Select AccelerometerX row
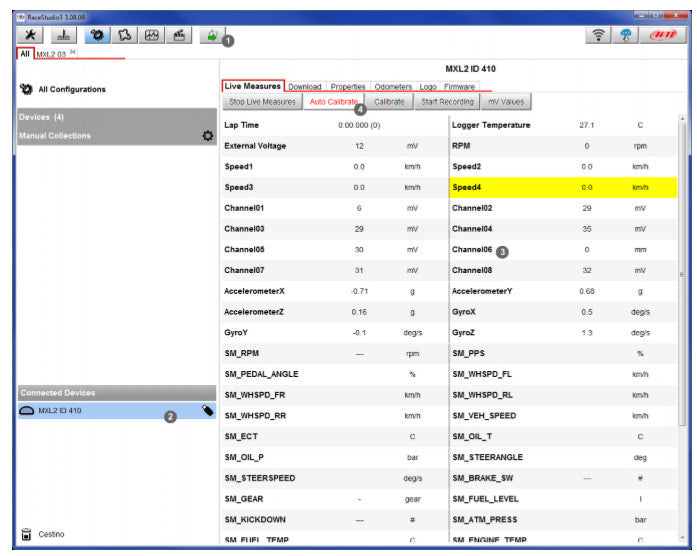697x556 pixels. click(x=335, y=291)
